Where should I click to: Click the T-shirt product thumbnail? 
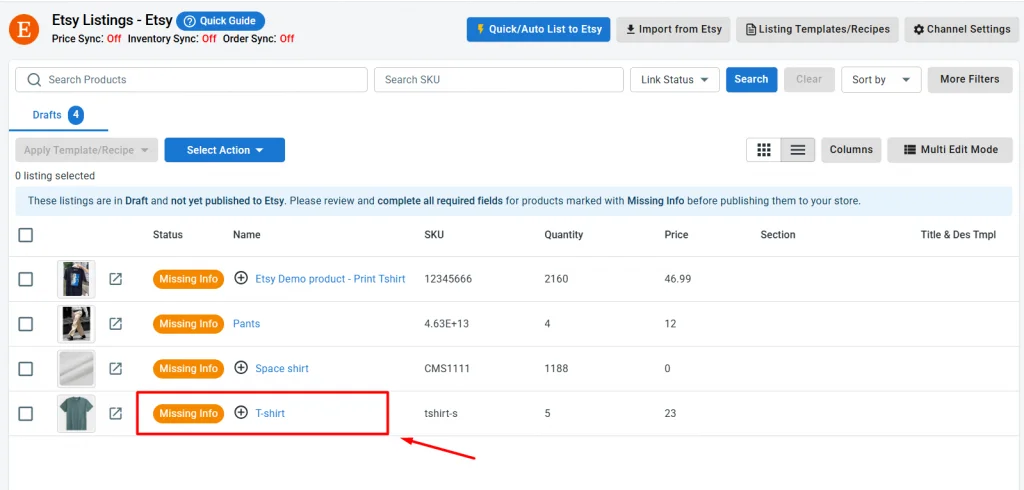click(x=76, y=414)
